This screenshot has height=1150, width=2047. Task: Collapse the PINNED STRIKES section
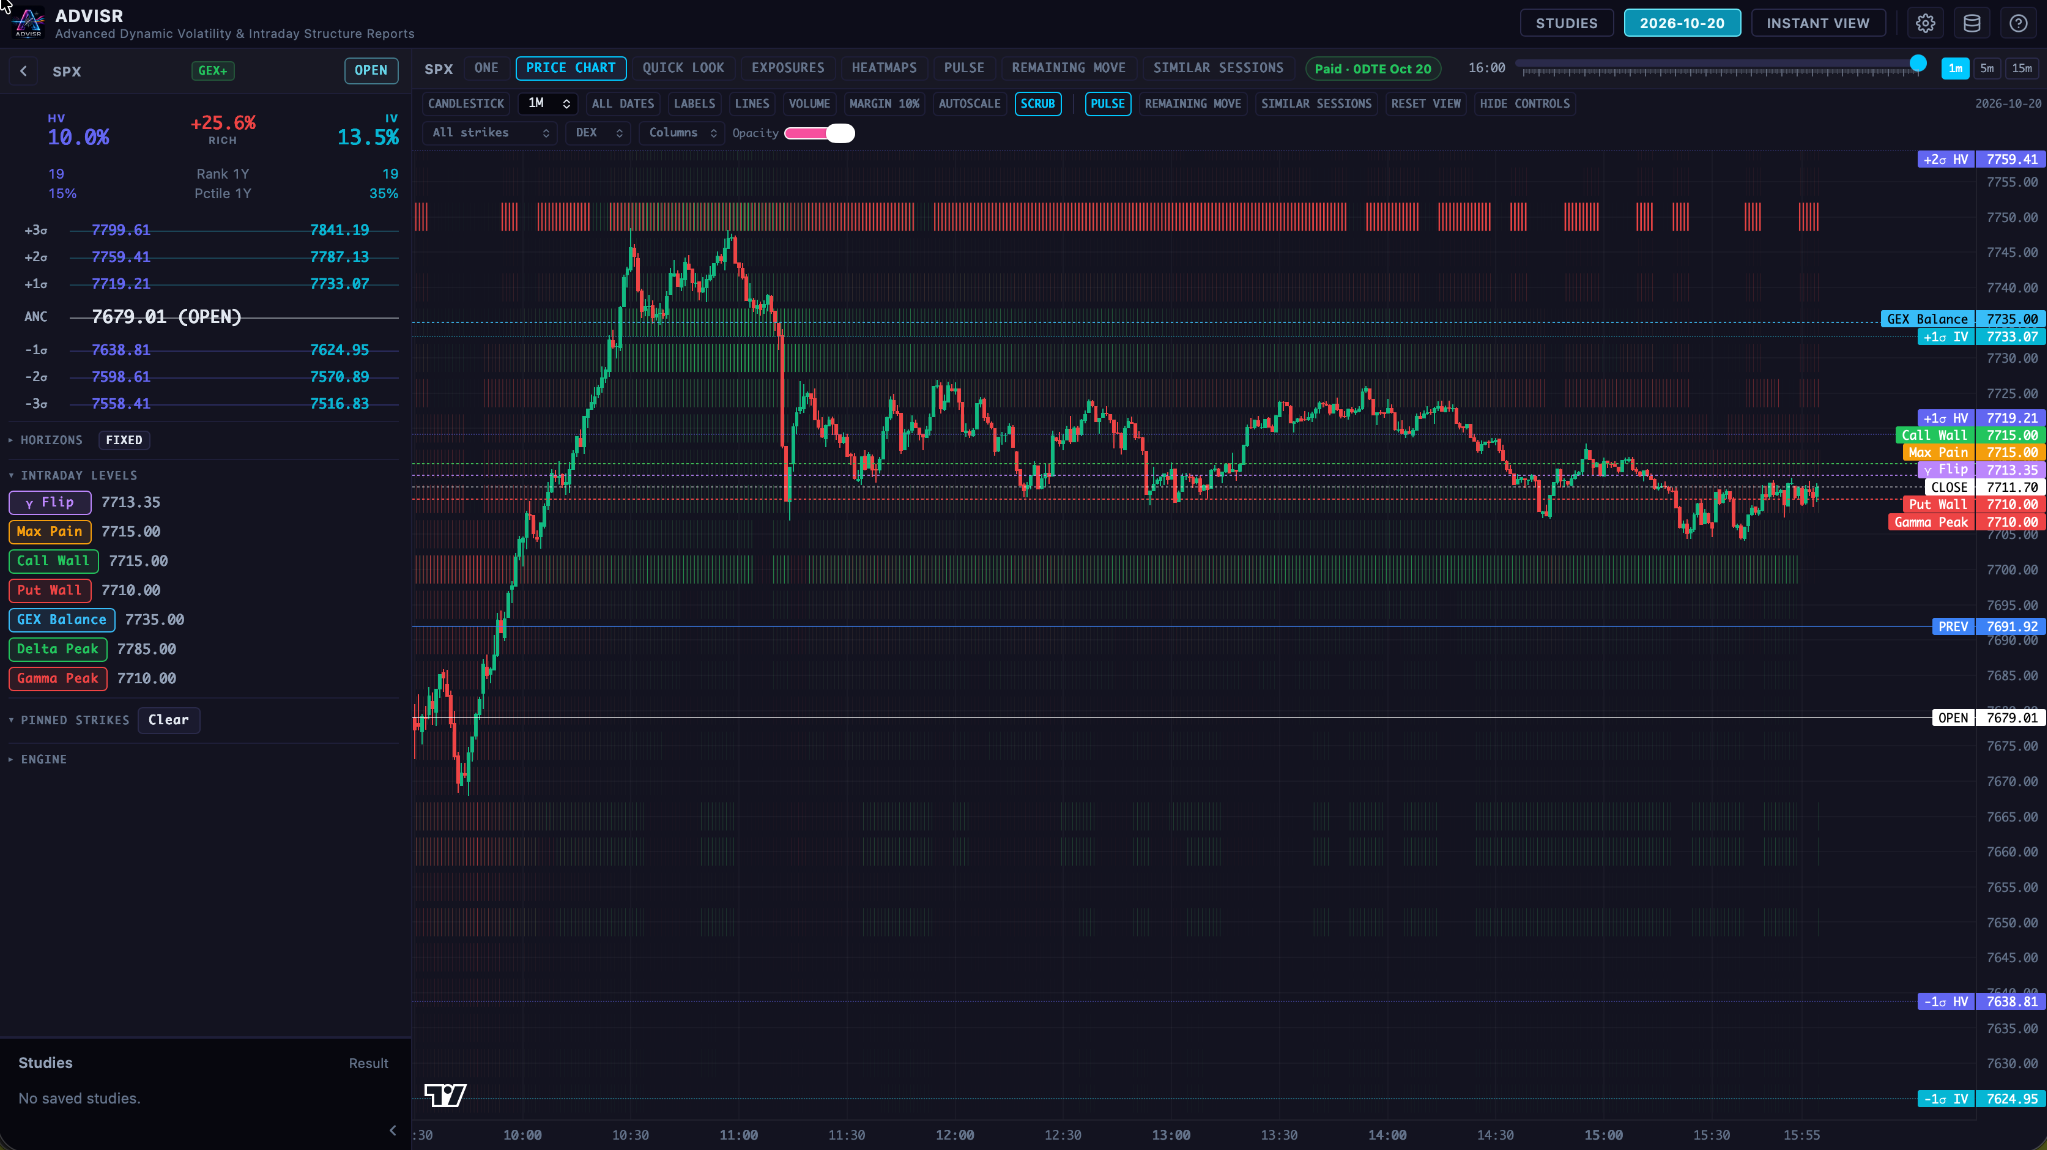69,720
